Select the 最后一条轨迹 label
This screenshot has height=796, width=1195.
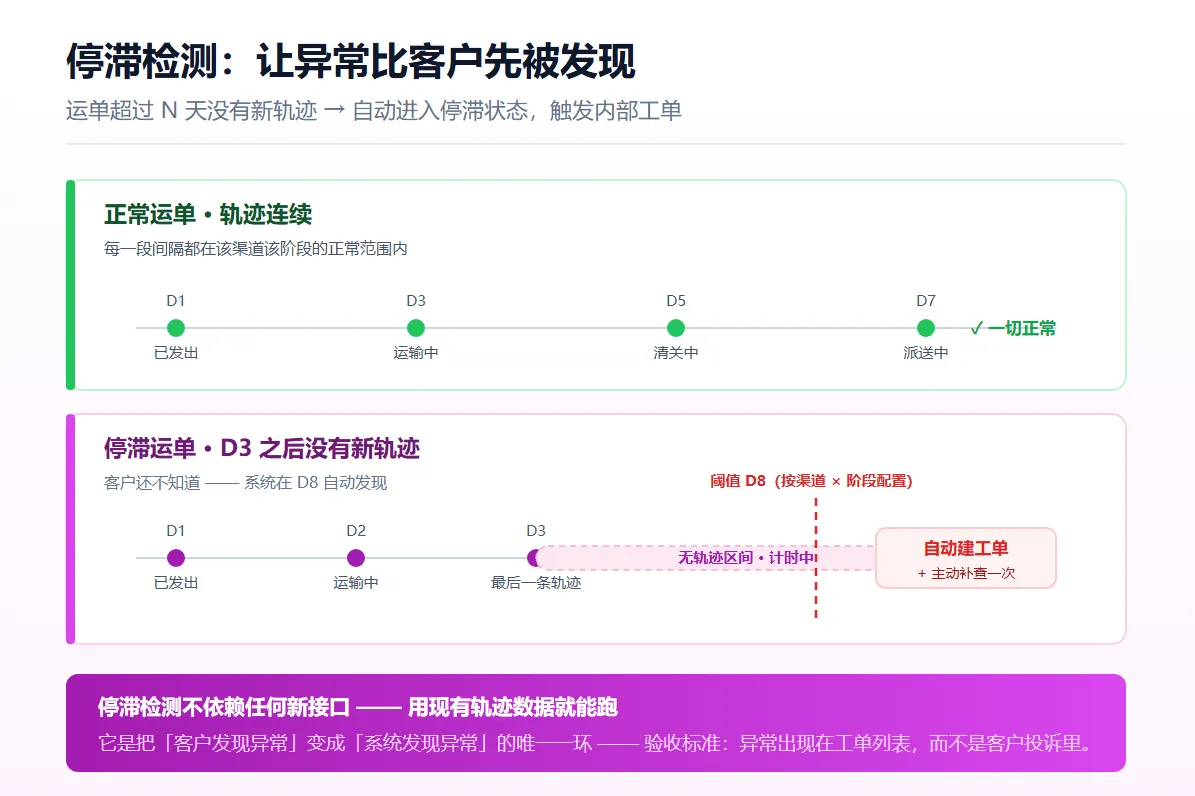[536, 583]
